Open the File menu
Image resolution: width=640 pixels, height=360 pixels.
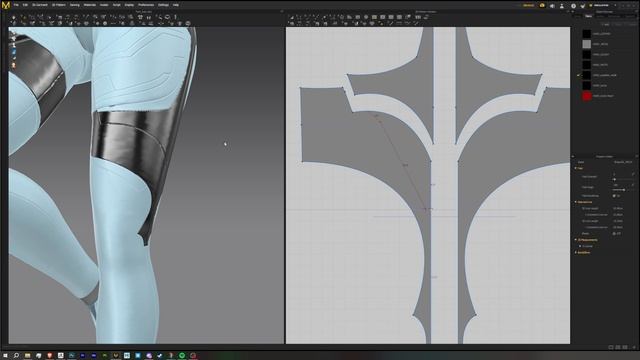(x=16, y=5)
